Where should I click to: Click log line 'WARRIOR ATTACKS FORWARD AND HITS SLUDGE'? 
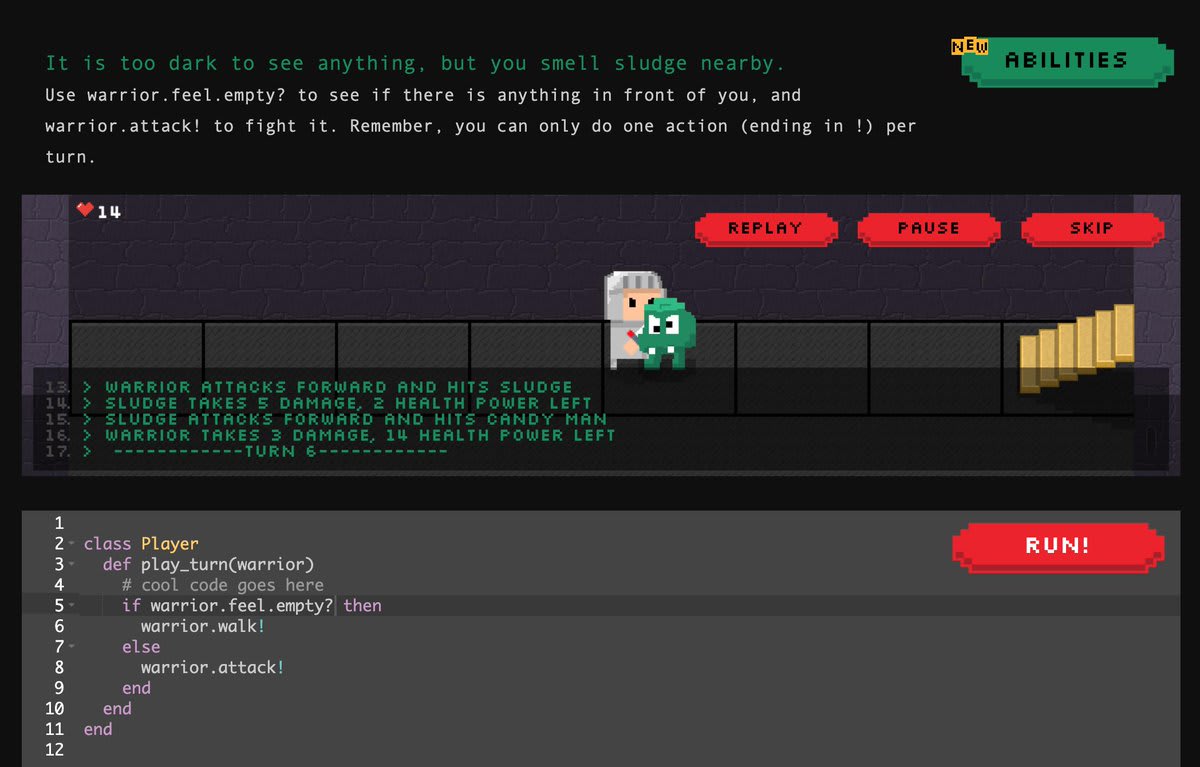pos(339,387)
